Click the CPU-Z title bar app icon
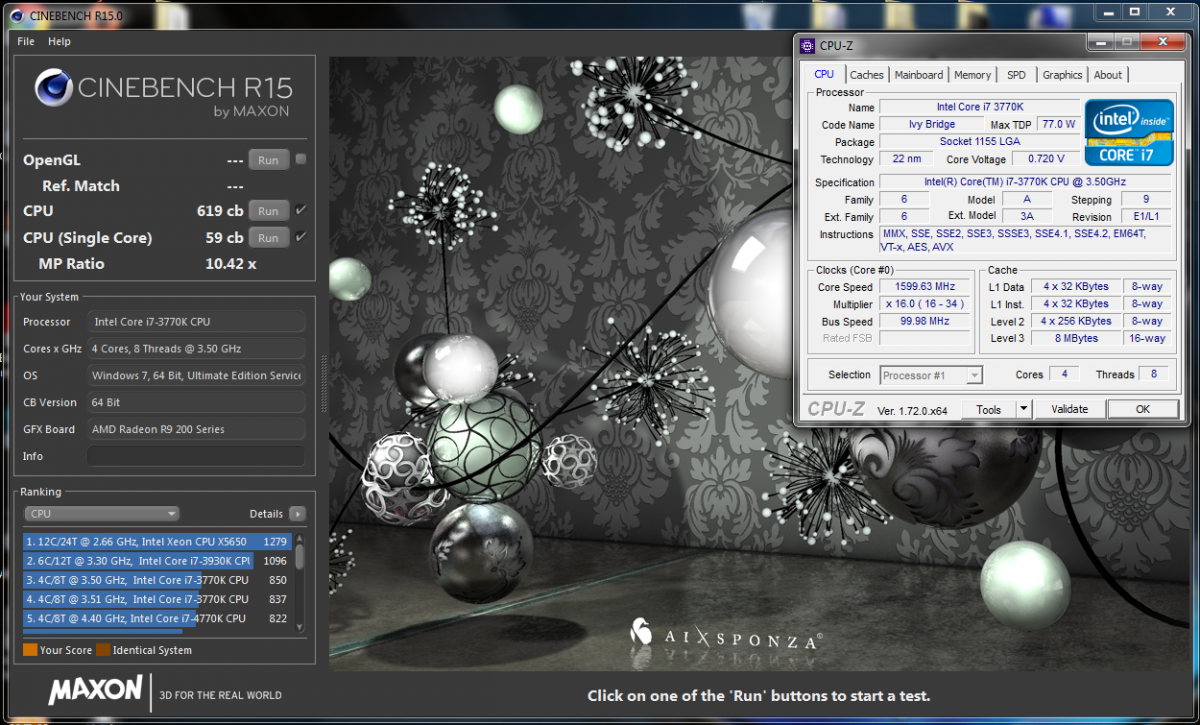 click(807, 45)
